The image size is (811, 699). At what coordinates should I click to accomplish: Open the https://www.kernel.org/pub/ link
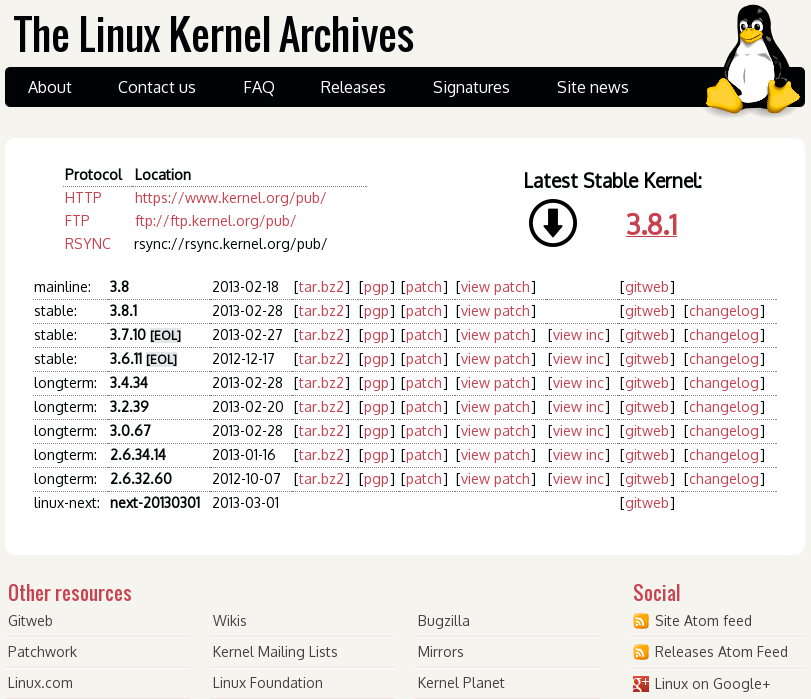230,198
